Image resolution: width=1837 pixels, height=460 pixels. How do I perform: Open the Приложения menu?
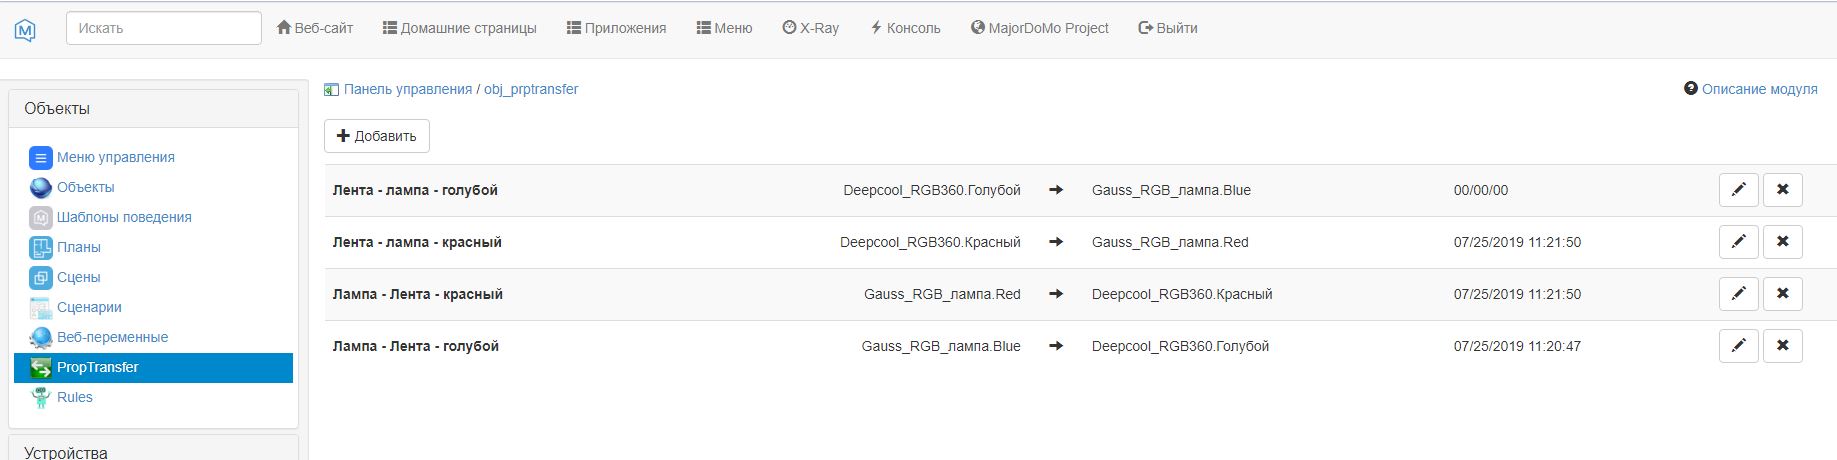[616, 28]
